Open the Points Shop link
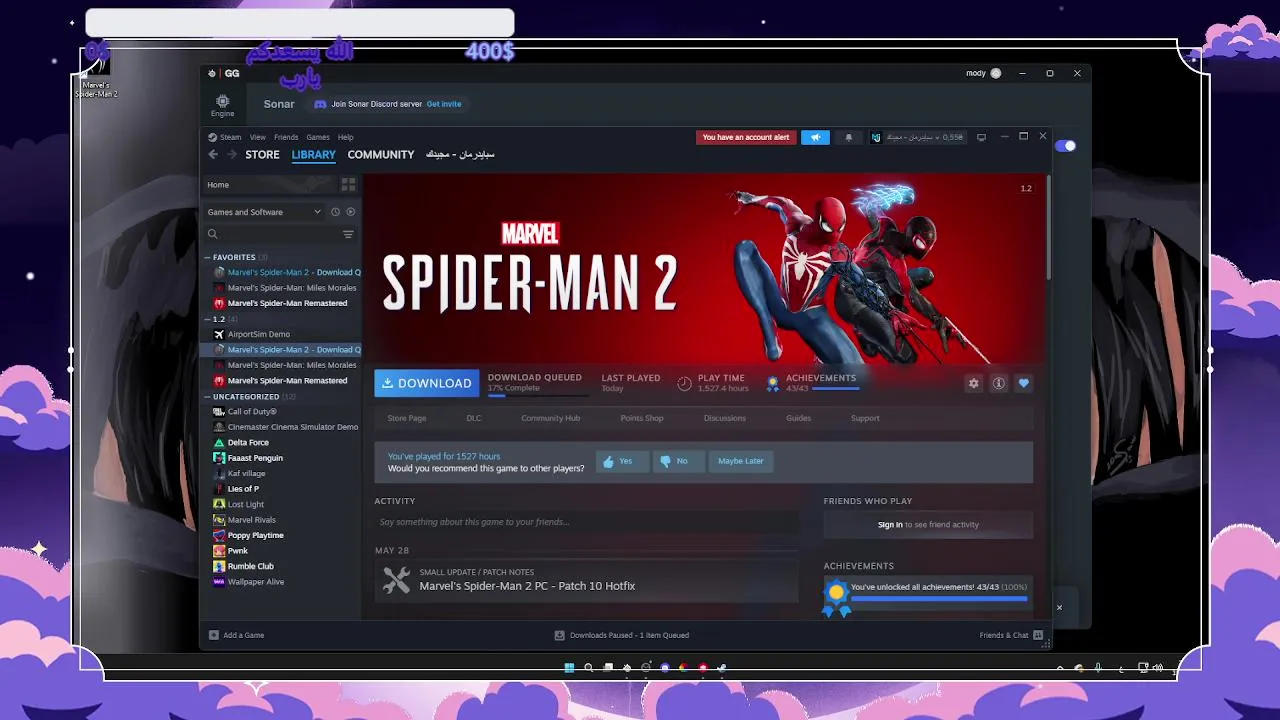The height and width of the screenshot is (720, 1280). tap(642, 418)
